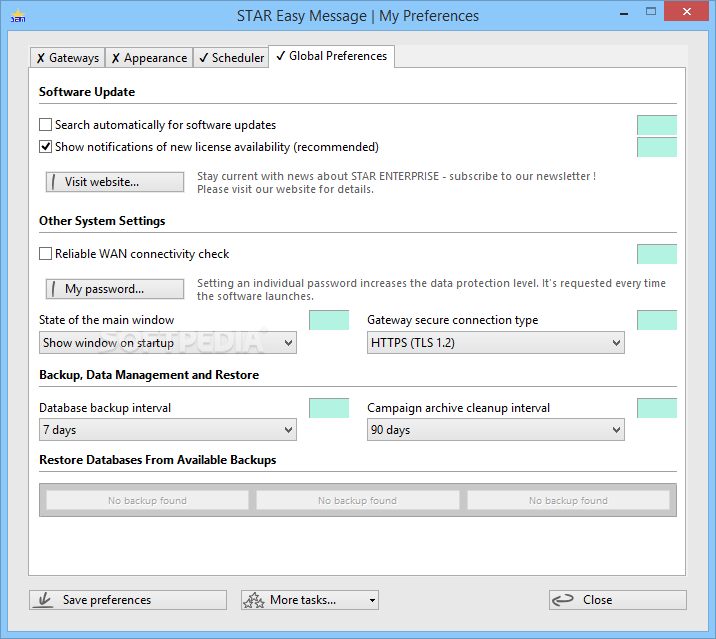Click last No backup found button
716x639 pixels.
coord(568,501)
